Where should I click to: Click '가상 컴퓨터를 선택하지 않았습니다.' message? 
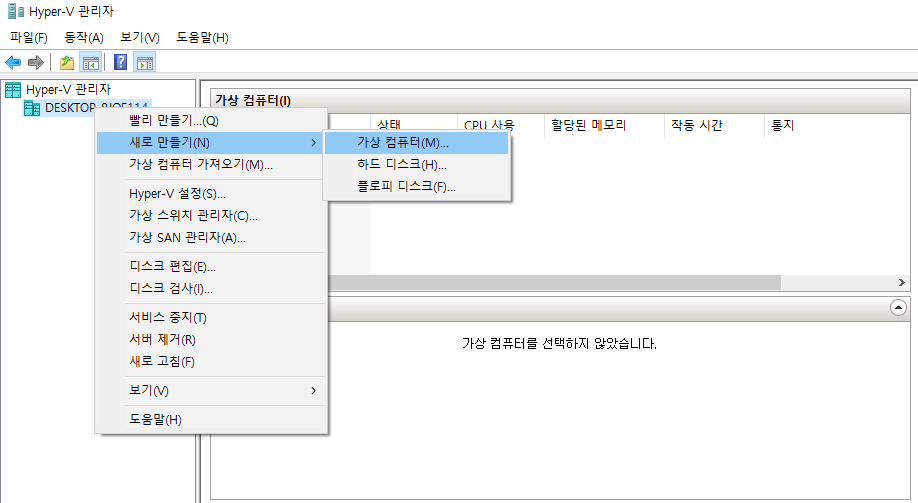point(559,344)
